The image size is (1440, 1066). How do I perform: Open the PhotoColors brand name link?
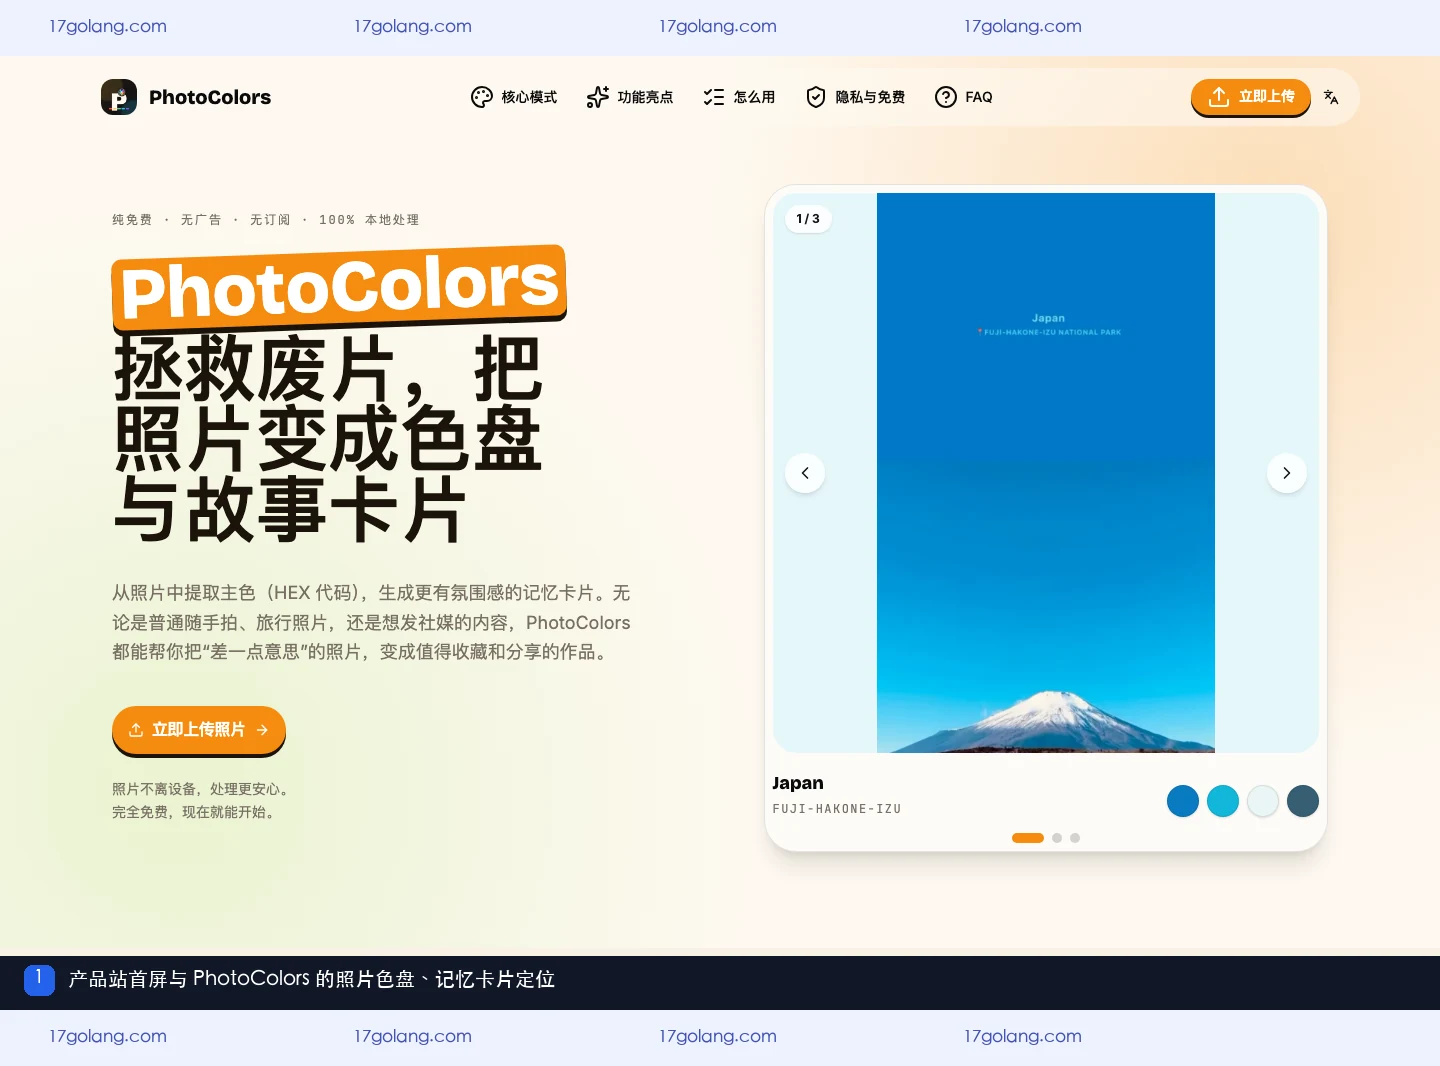210,97
